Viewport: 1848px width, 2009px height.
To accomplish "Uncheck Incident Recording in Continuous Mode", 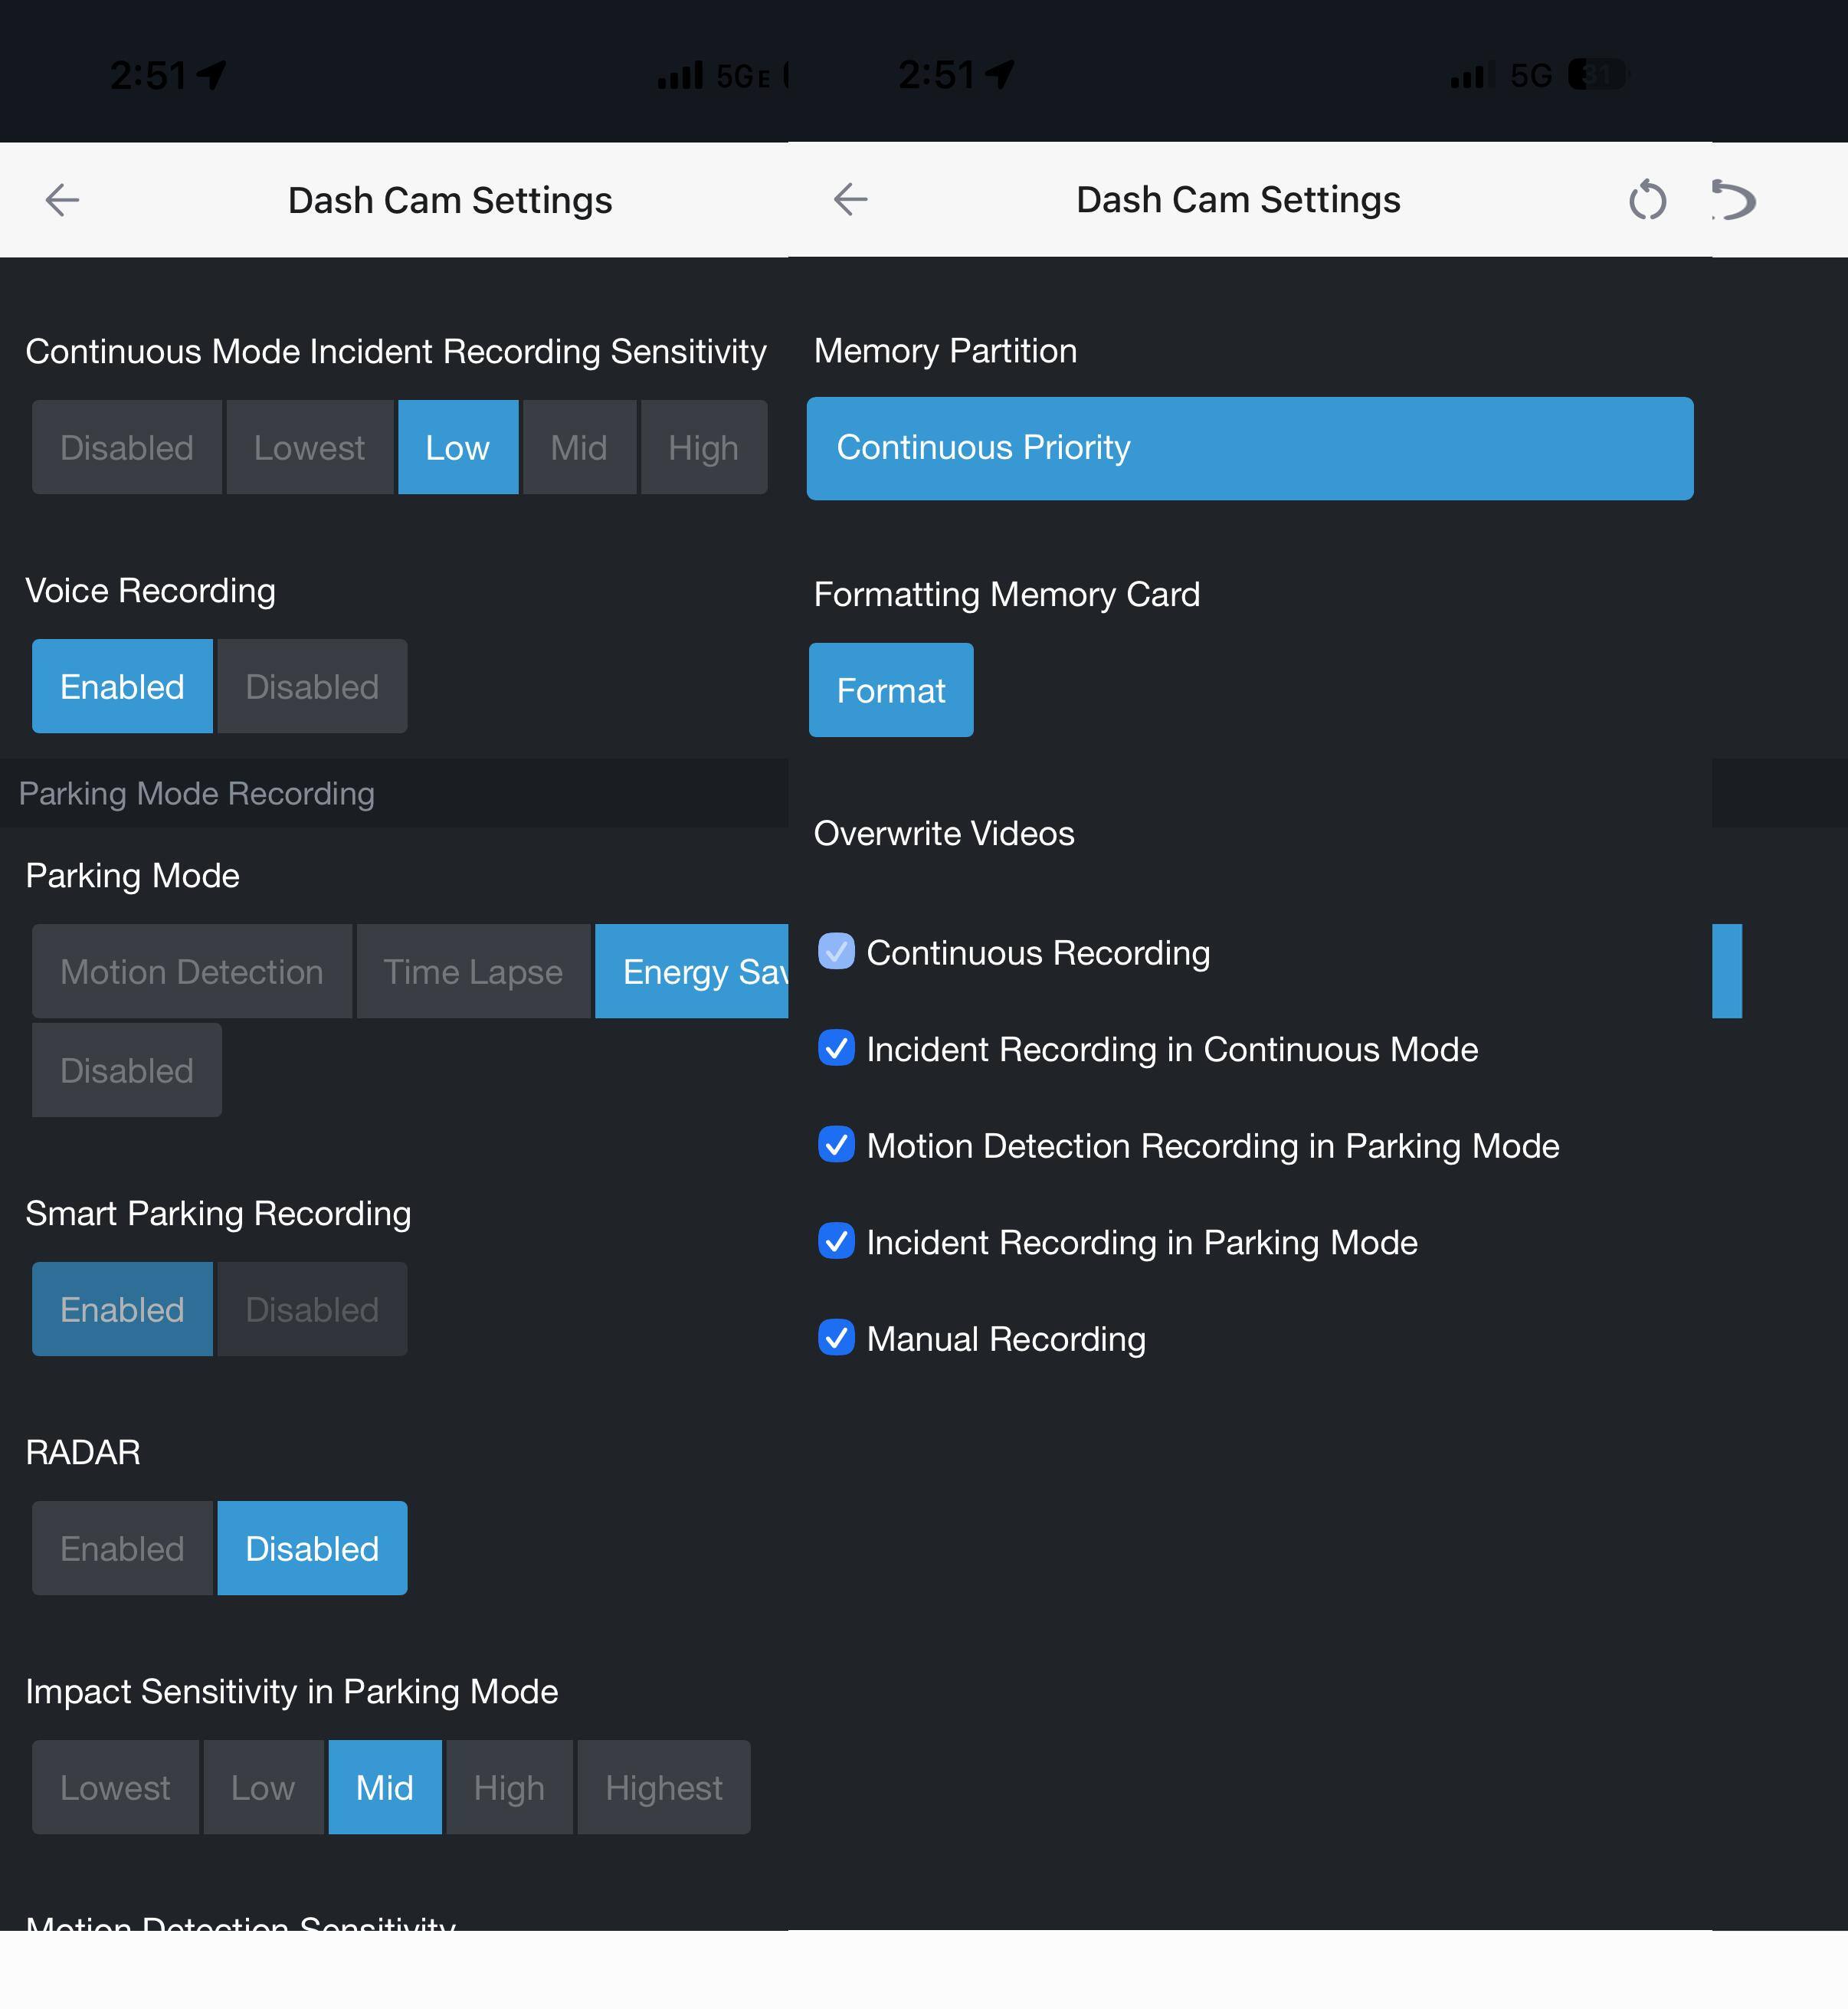I will coord(836,1048).
